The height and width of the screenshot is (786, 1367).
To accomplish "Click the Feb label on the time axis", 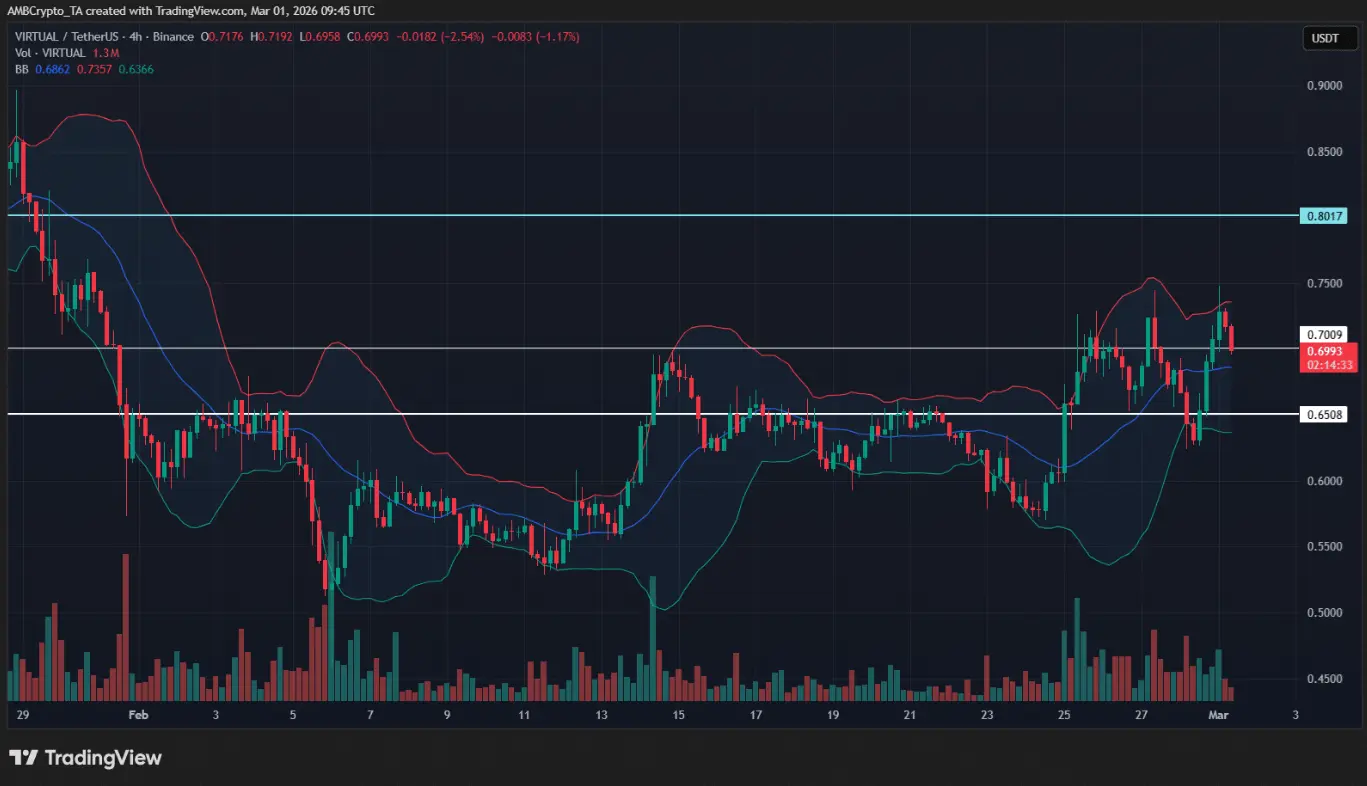I will click(139, 715).
